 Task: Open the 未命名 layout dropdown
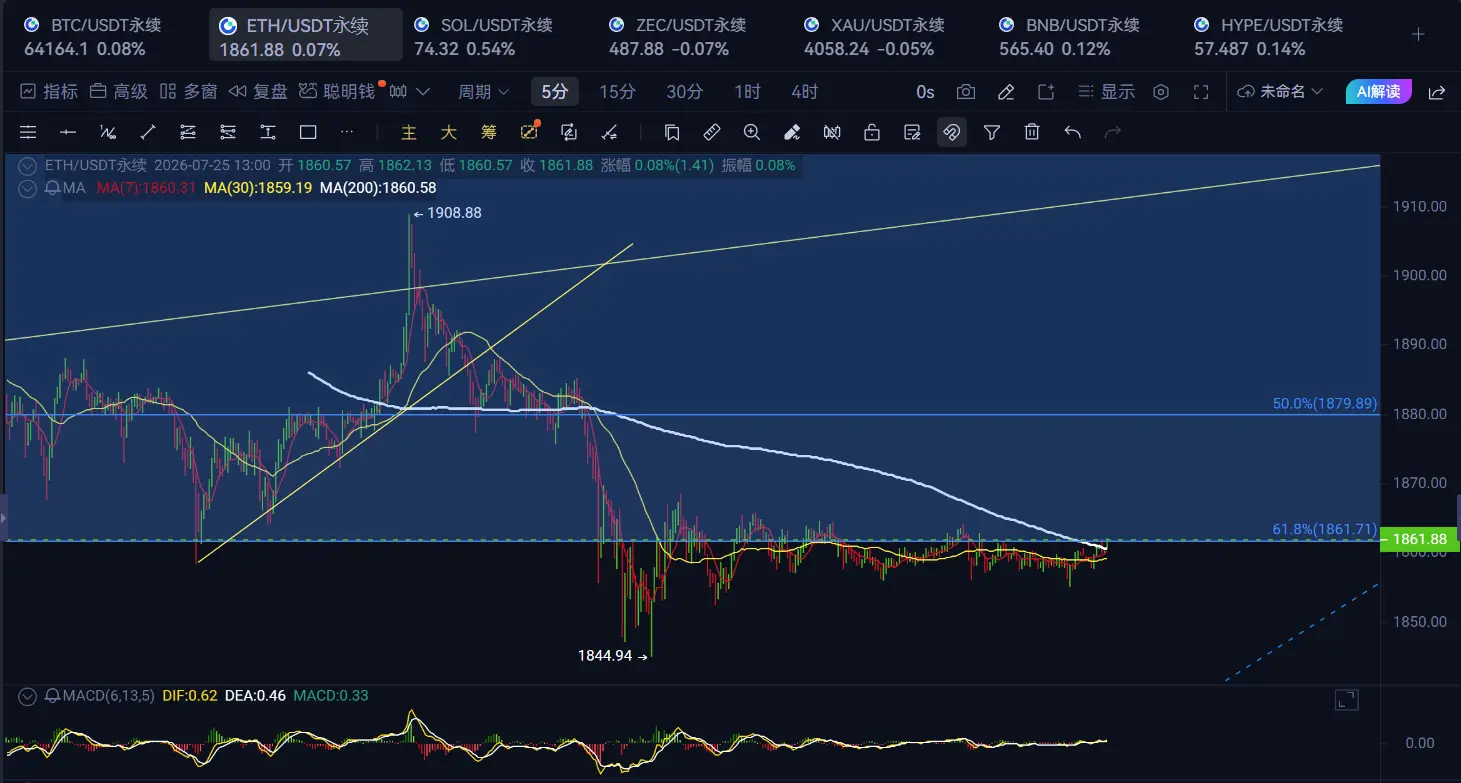pyautogui.click(x=1281, y=92)
